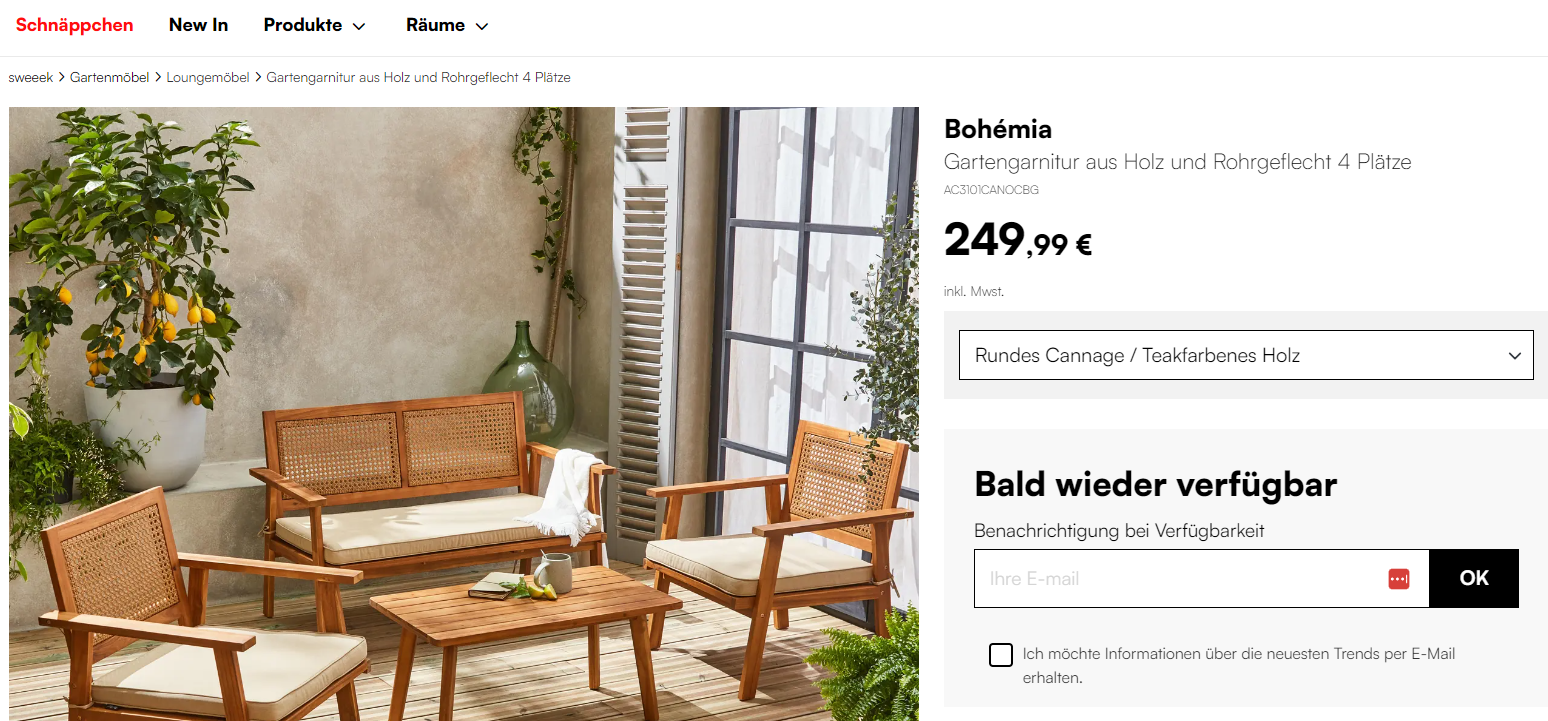
Task: Expand the Produkte menu
Action: click(x=314, y=26)
